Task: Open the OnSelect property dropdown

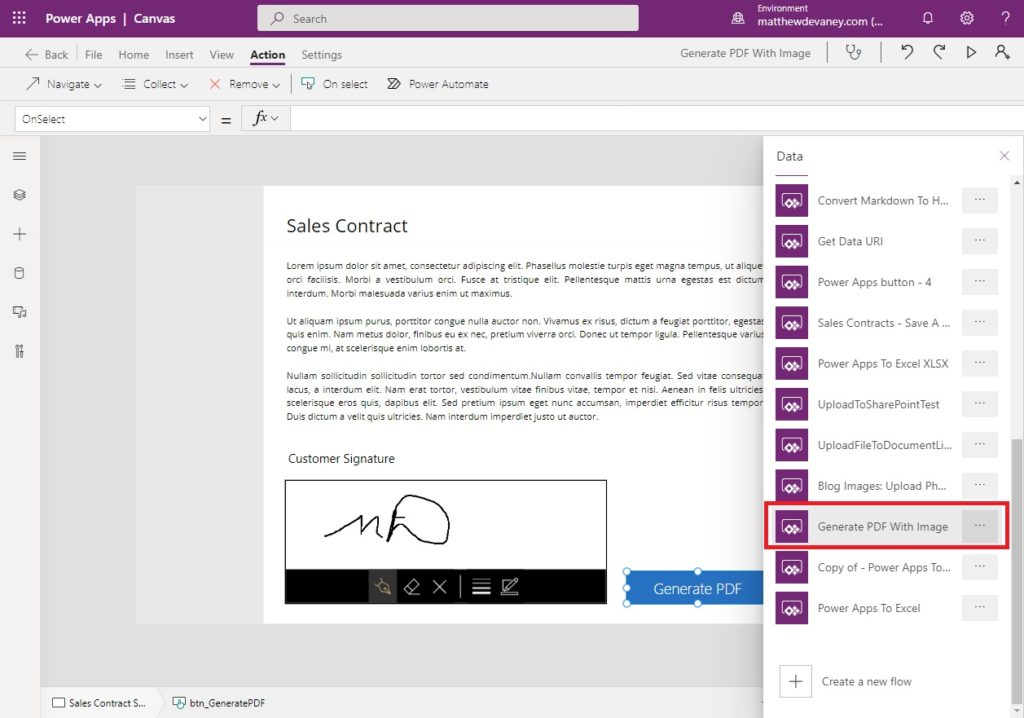Action: tap(111, 118)
